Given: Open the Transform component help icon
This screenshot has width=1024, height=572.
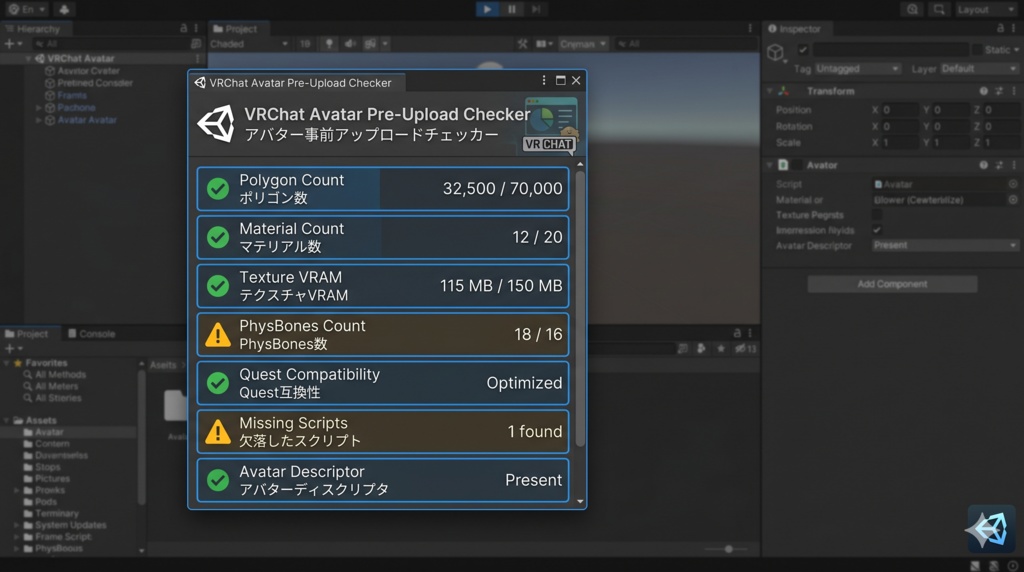Looking at the screenshot, I should [x=984, y=91].
